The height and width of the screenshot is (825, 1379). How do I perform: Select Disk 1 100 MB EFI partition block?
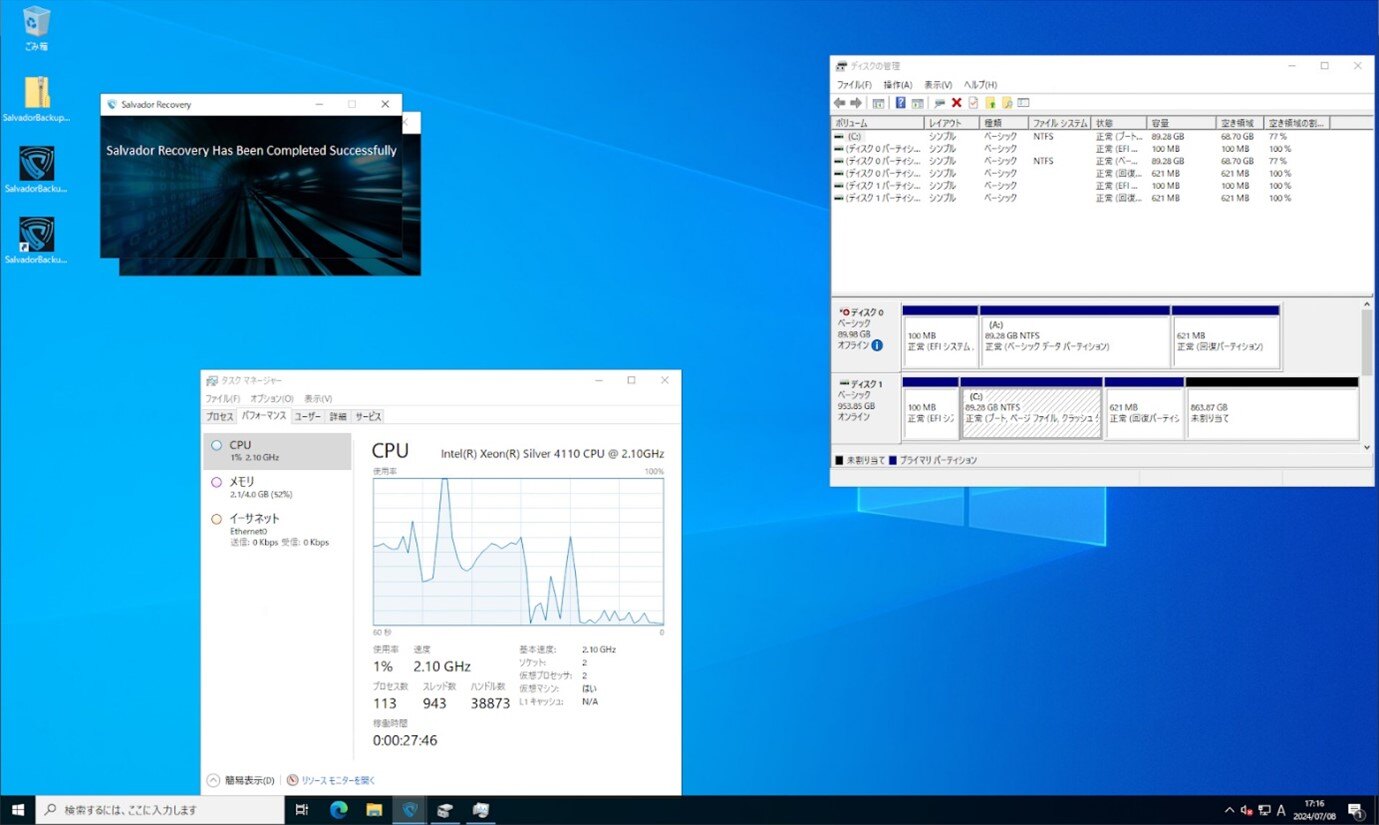point(930,408)
